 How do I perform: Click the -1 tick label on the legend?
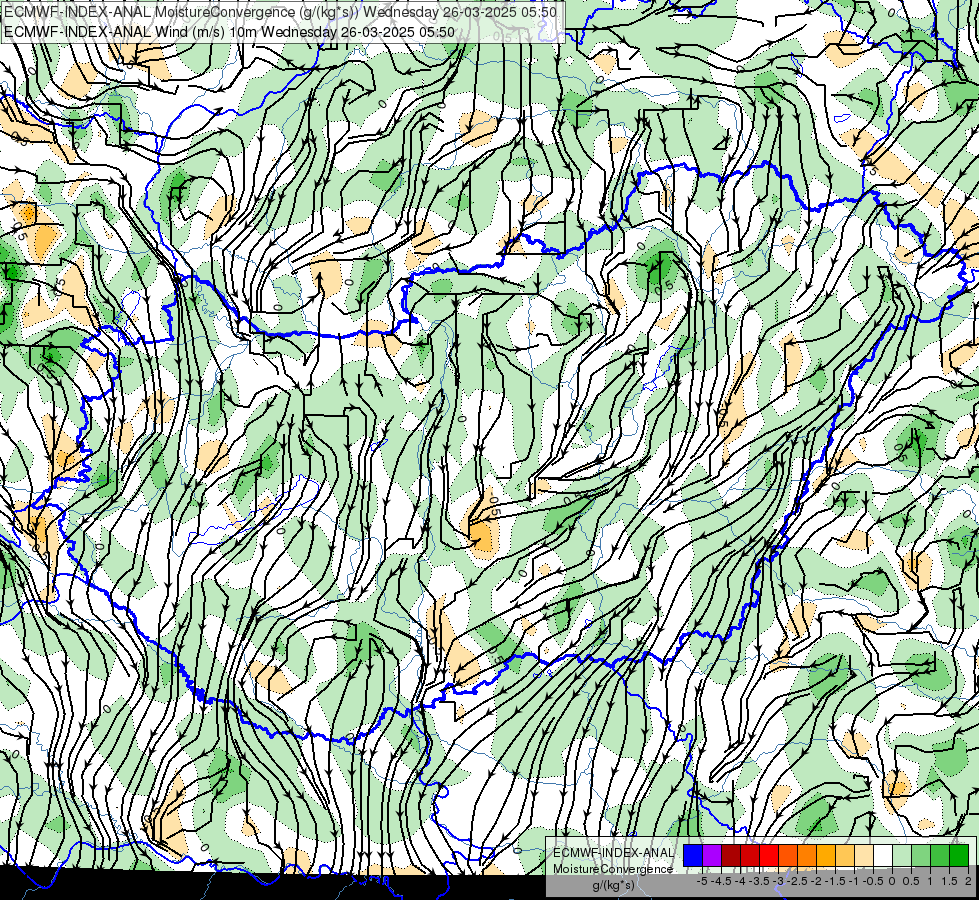click(x=854, y=881)
